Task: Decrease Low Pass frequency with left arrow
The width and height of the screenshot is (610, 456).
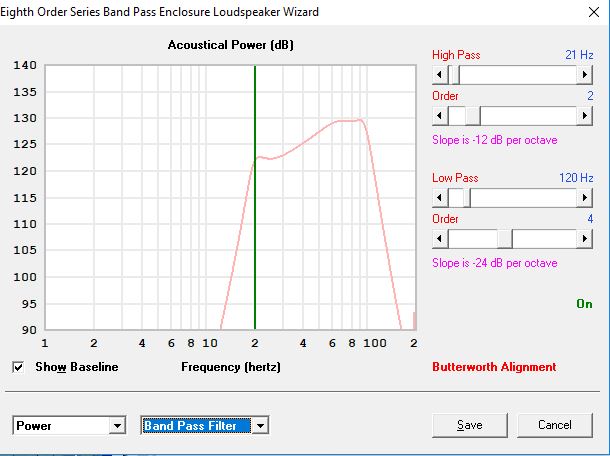Action: tap(440, 198)
